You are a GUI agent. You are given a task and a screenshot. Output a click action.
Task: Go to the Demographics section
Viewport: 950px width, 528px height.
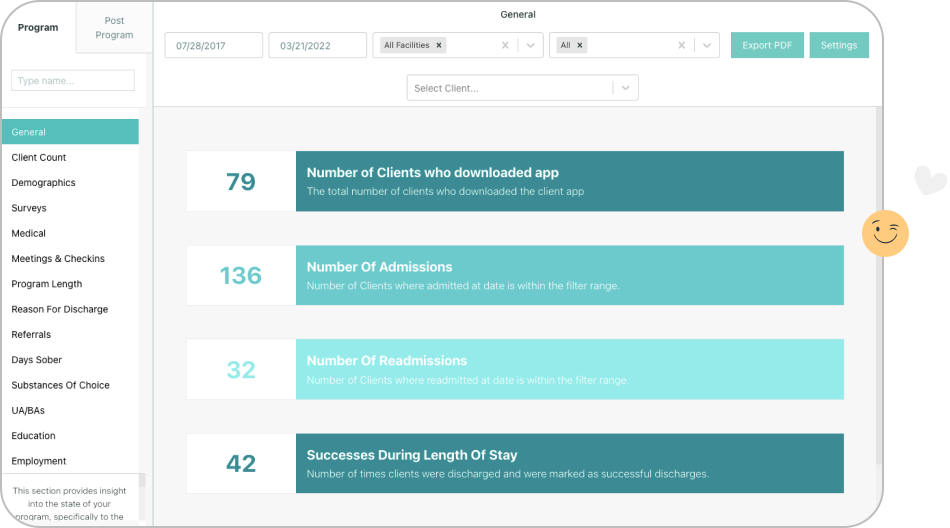44,183
